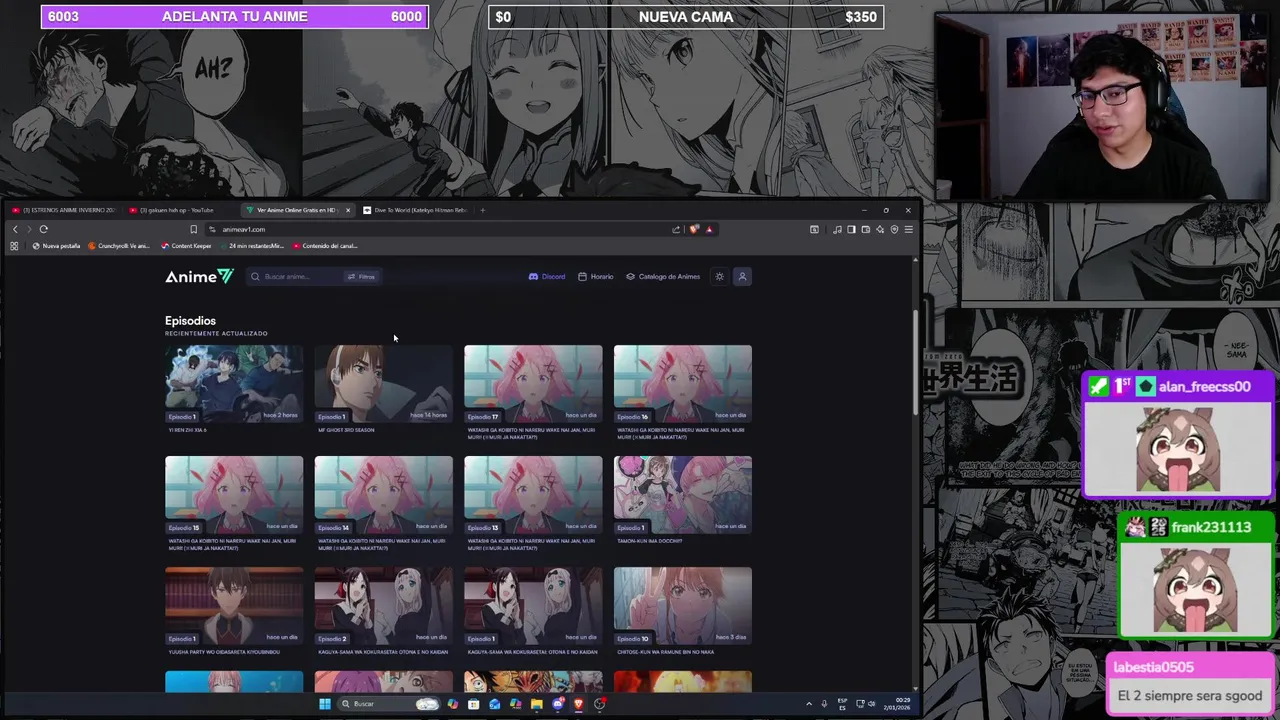Open the 'Nueva pestaña' bookmark

click(x=57, y=245)
